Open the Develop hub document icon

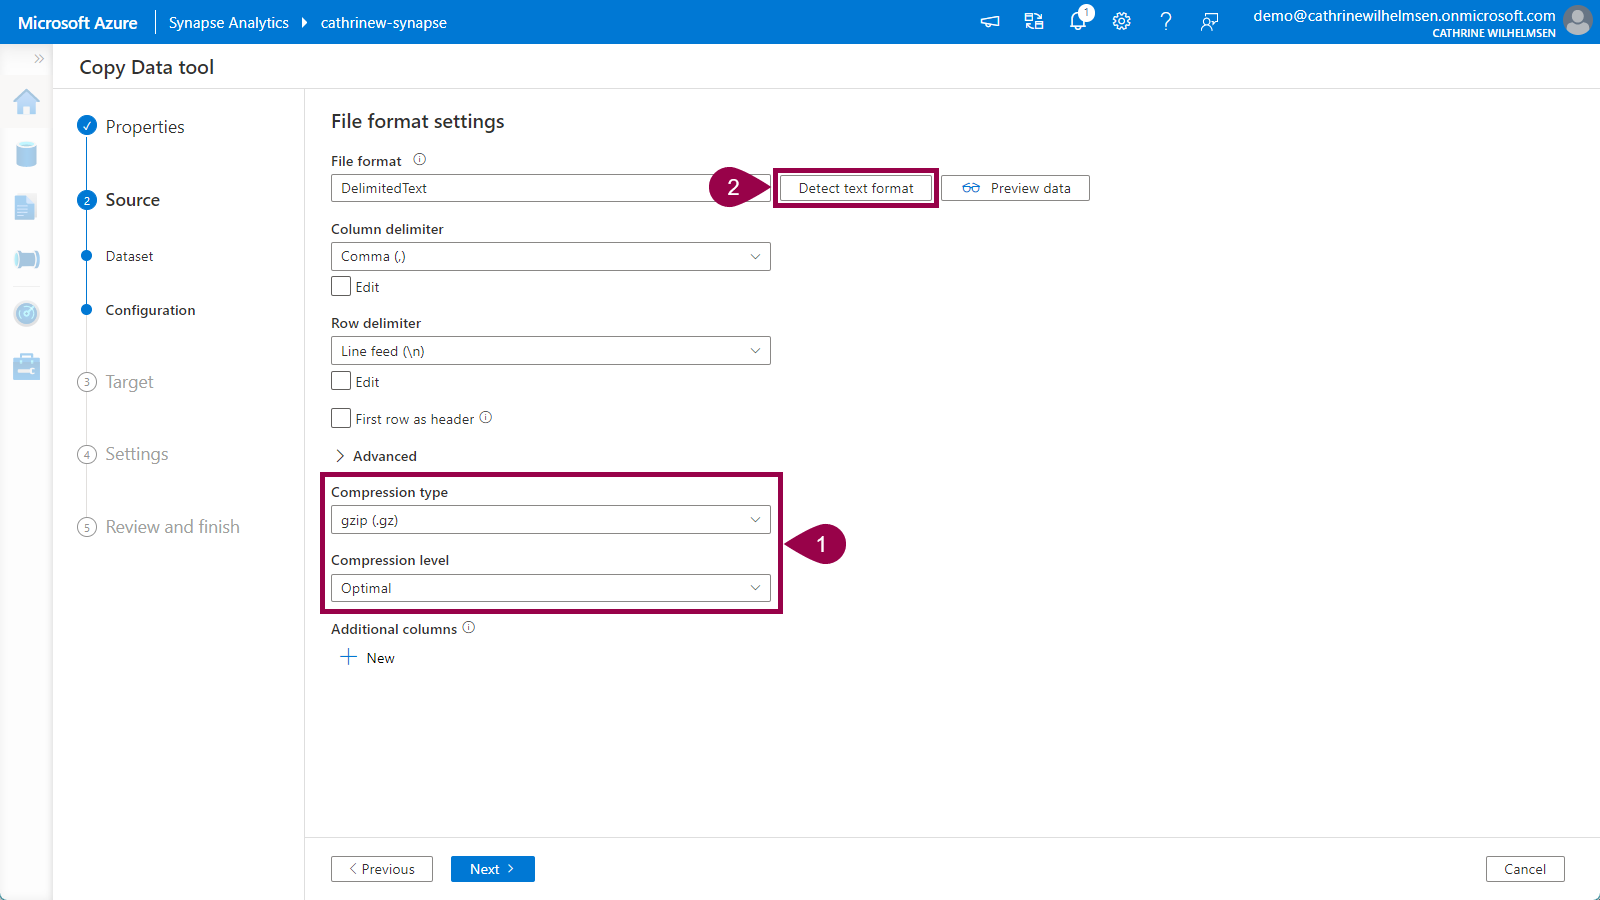pyautogui.click(x=26, y=207)
